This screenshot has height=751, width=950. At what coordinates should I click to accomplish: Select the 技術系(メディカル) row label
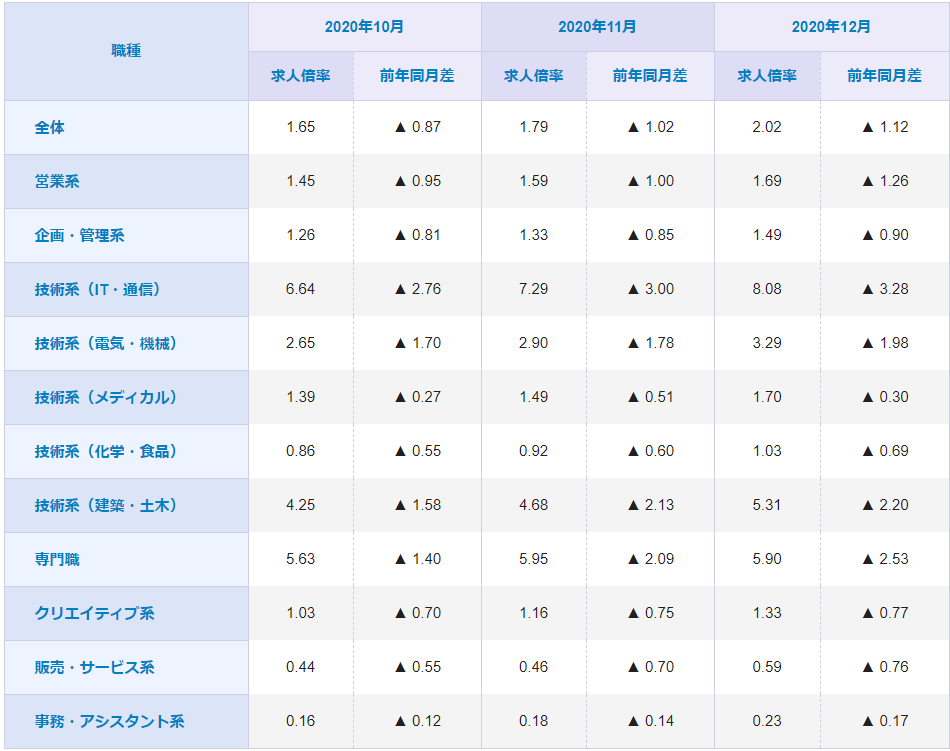(106, 397)
